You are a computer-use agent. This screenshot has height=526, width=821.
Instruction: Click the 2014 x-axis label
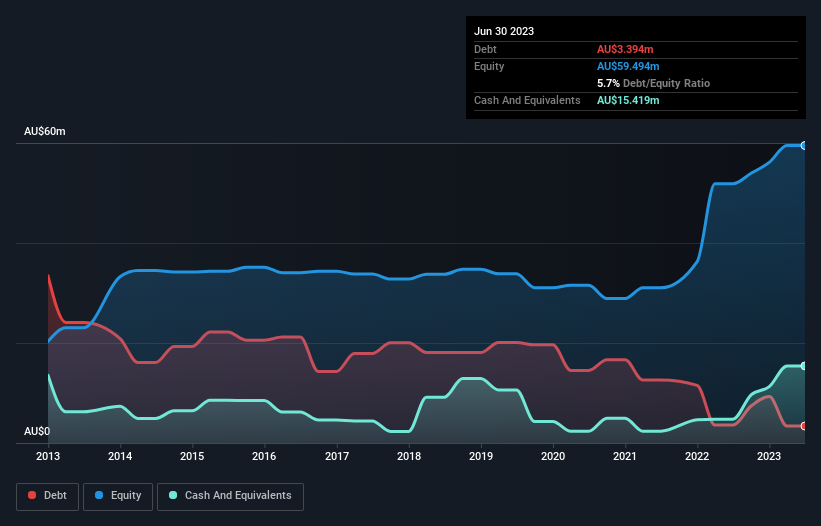click(x=120, y=456)
